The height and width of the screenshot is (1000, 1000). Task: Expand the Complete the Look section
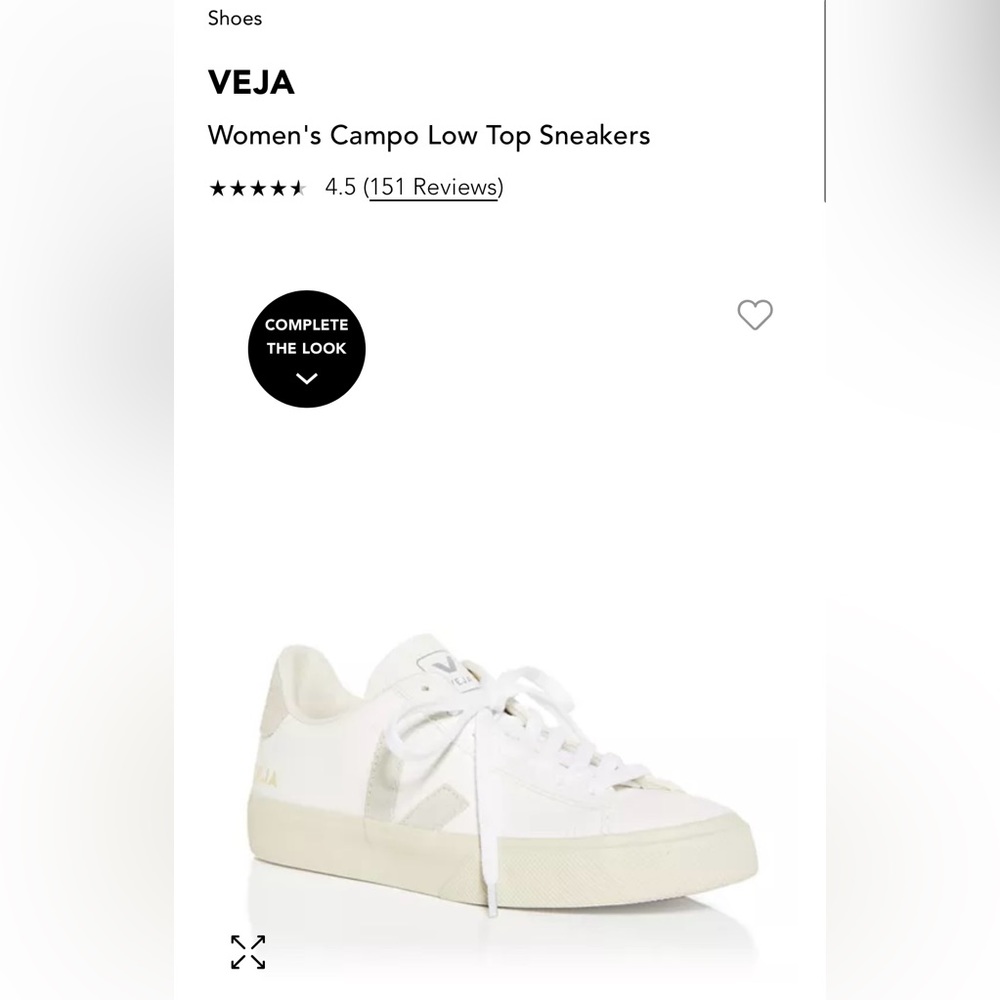tap(306, 348)
